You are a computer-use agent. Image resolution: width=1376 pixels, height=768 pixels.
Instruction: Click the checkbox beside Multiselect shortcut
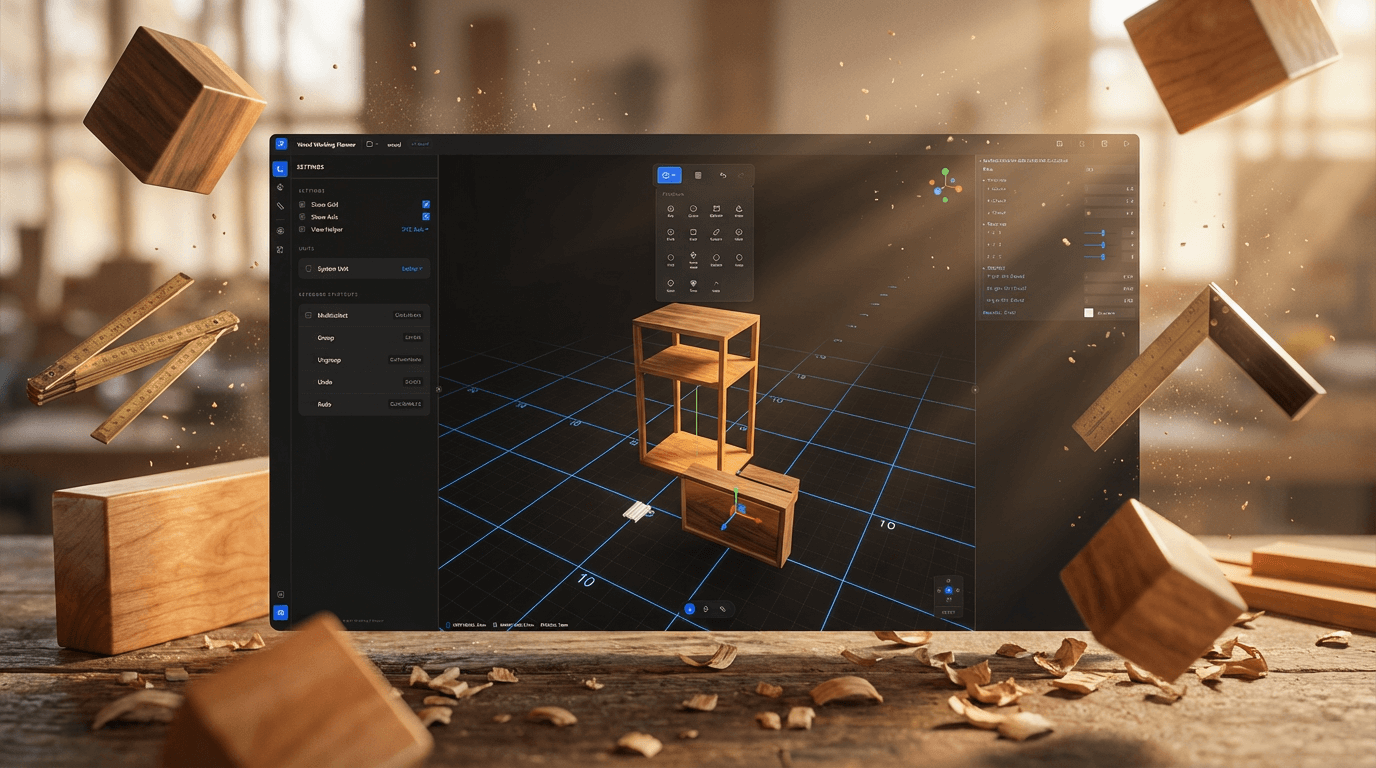click(308, 315)
